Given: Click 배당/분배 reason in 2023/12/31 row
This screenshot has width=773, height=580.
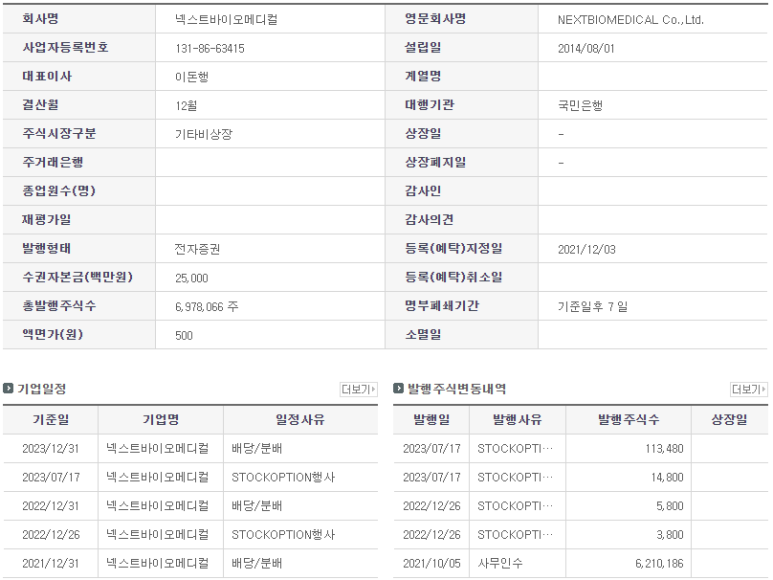Looking at the screenshot, I should click(256, 448).
